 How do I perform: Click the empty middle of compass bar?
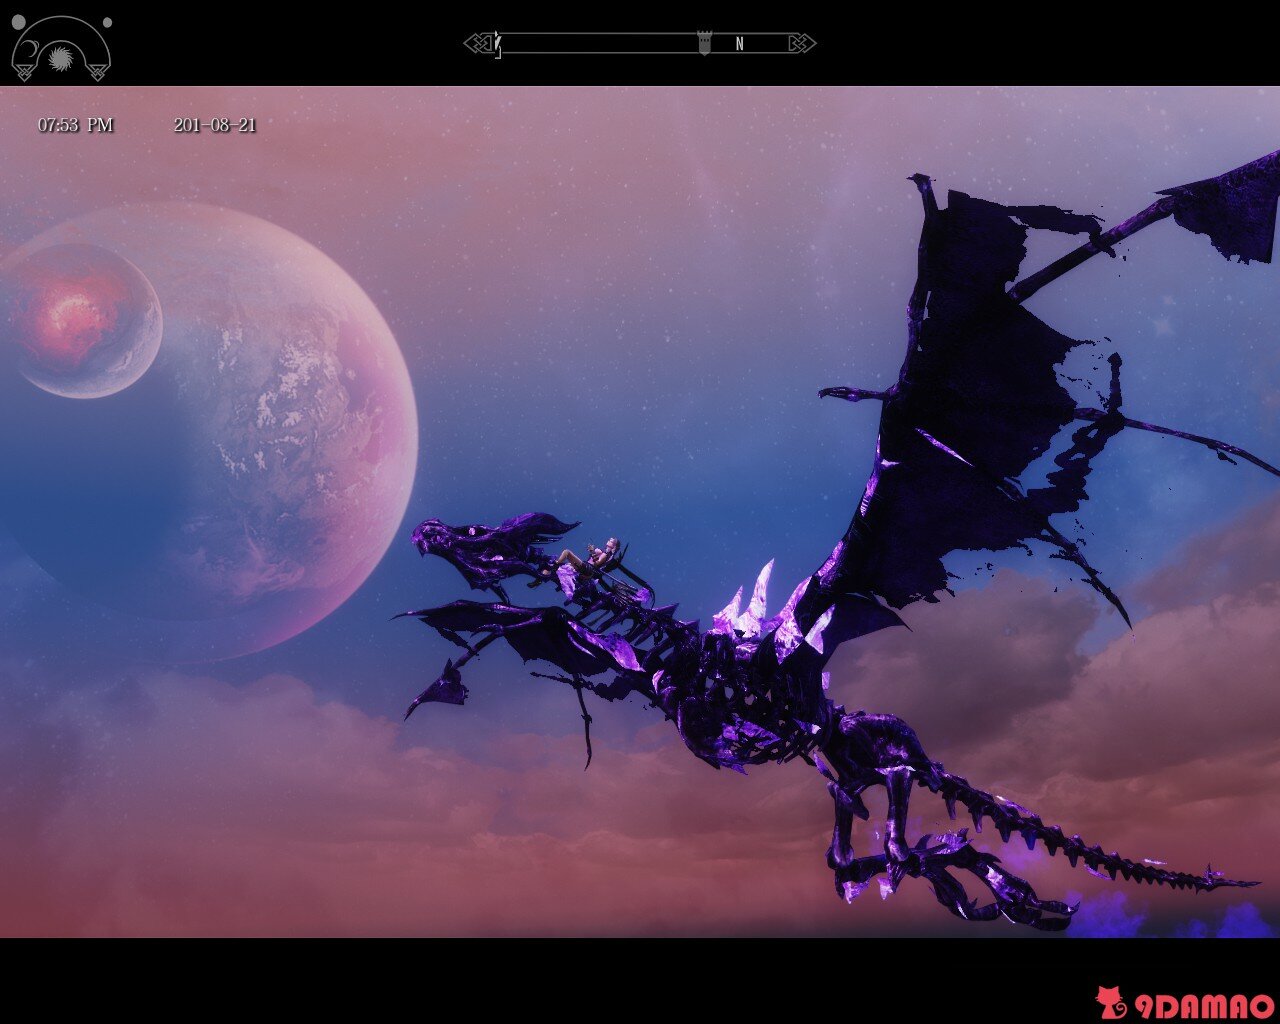click(x=600, y=43)
